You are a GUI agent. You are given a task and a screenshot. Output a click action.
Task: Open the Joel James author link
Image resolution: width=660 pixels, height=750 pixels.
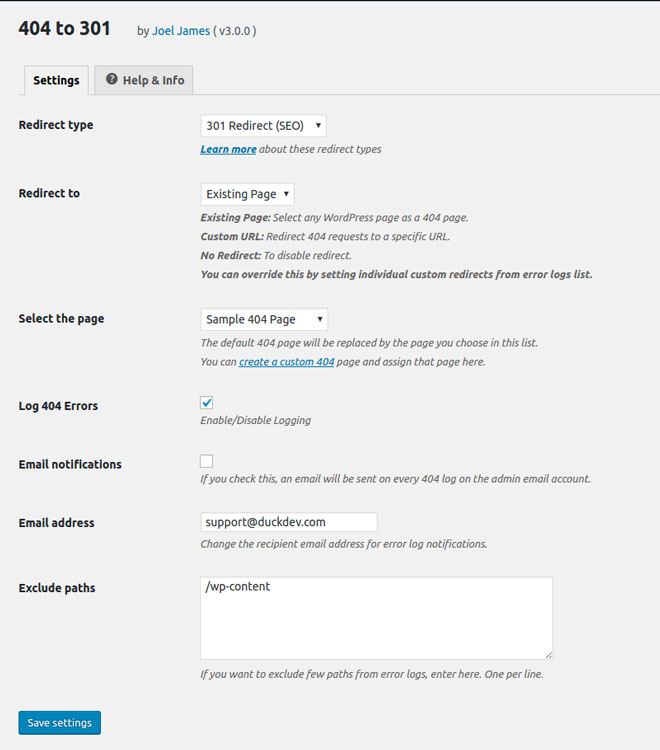click(x=181, y=31)
